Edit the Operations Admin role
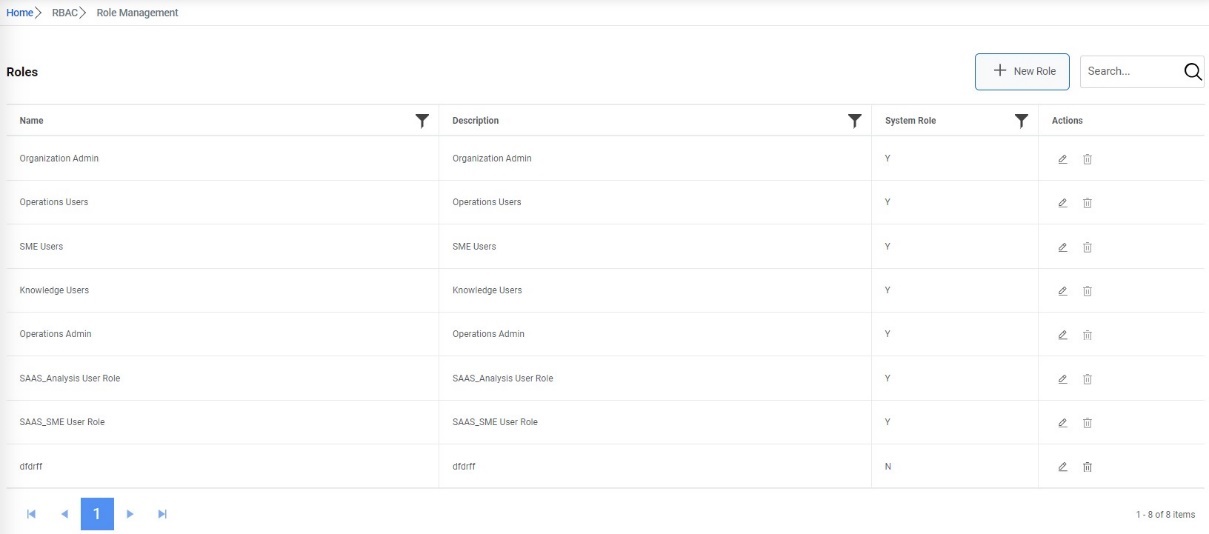 [x=1063, y=335]
